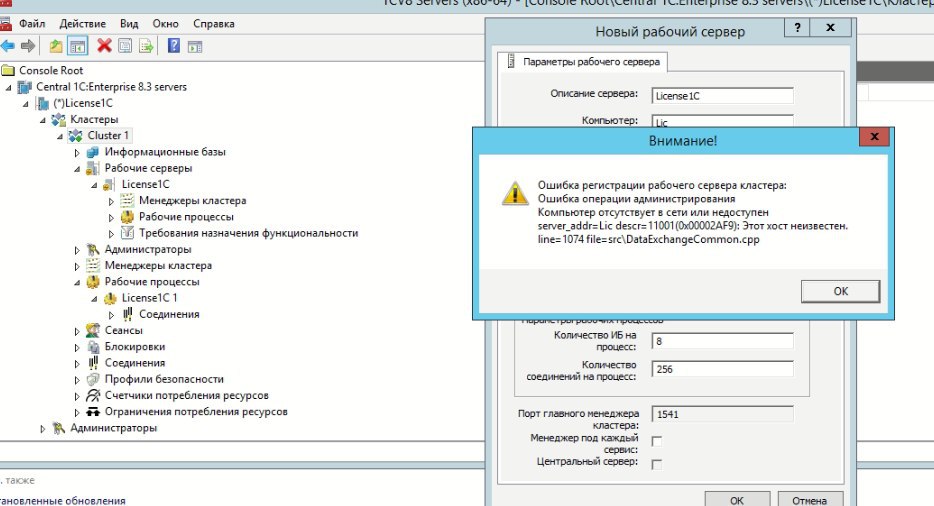Select License1C under Рабочие серверы

coord(145,185)
